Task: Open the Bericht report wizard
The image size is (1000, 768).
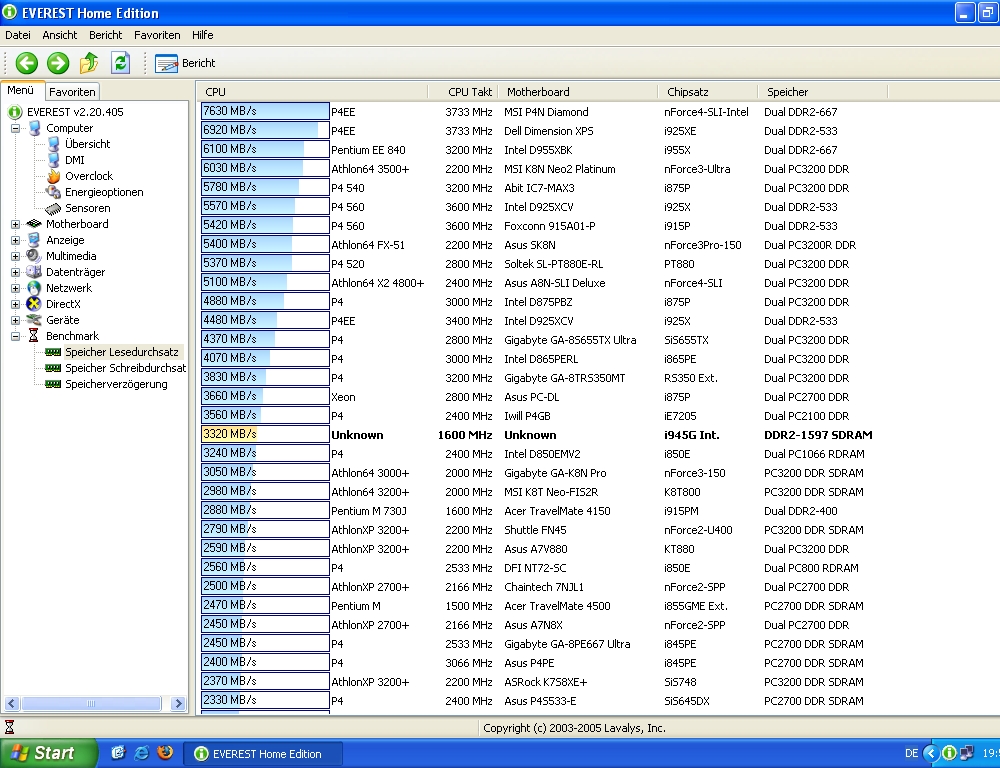Action: 185,63
